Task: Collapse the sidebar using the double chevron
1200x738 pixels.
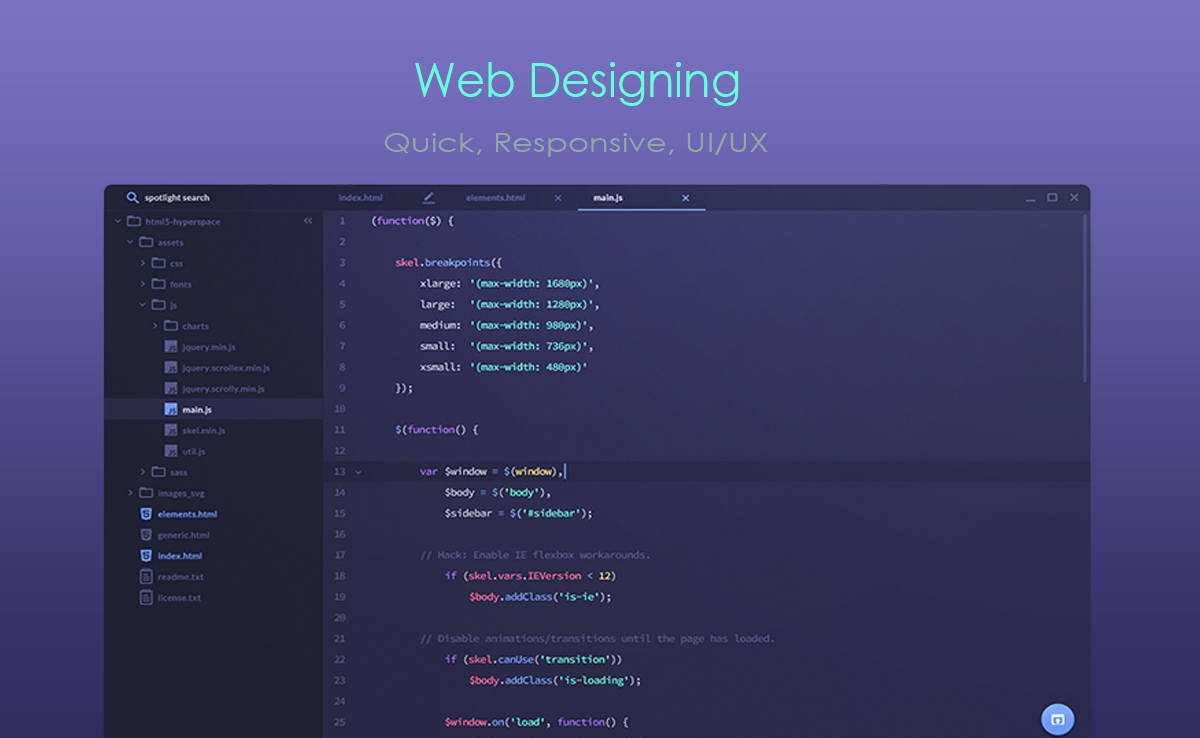Action: pos(308,221)
